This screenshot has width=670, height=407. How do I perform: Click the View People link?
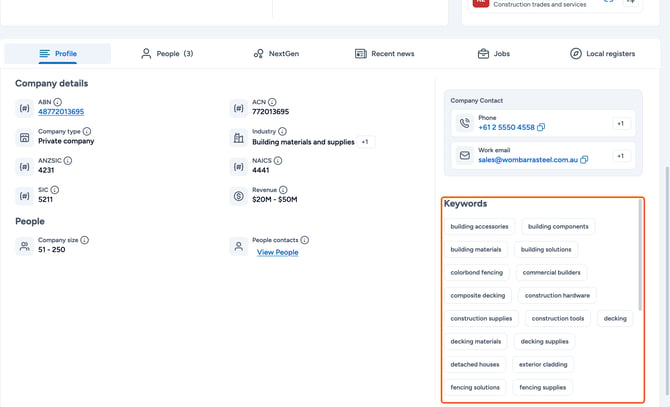coord(278,252)
